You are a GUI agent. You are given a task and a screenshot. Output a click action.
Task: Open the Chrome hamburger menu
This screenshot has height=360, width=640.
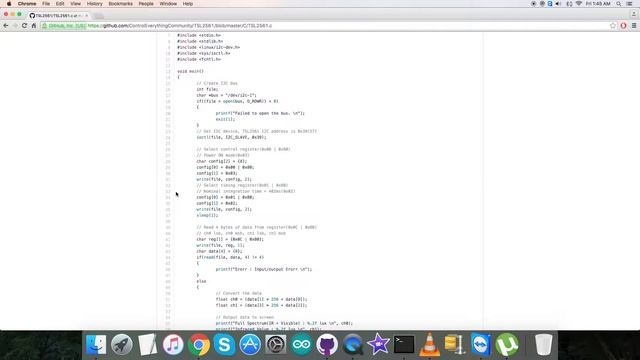[x=634, y=26]
